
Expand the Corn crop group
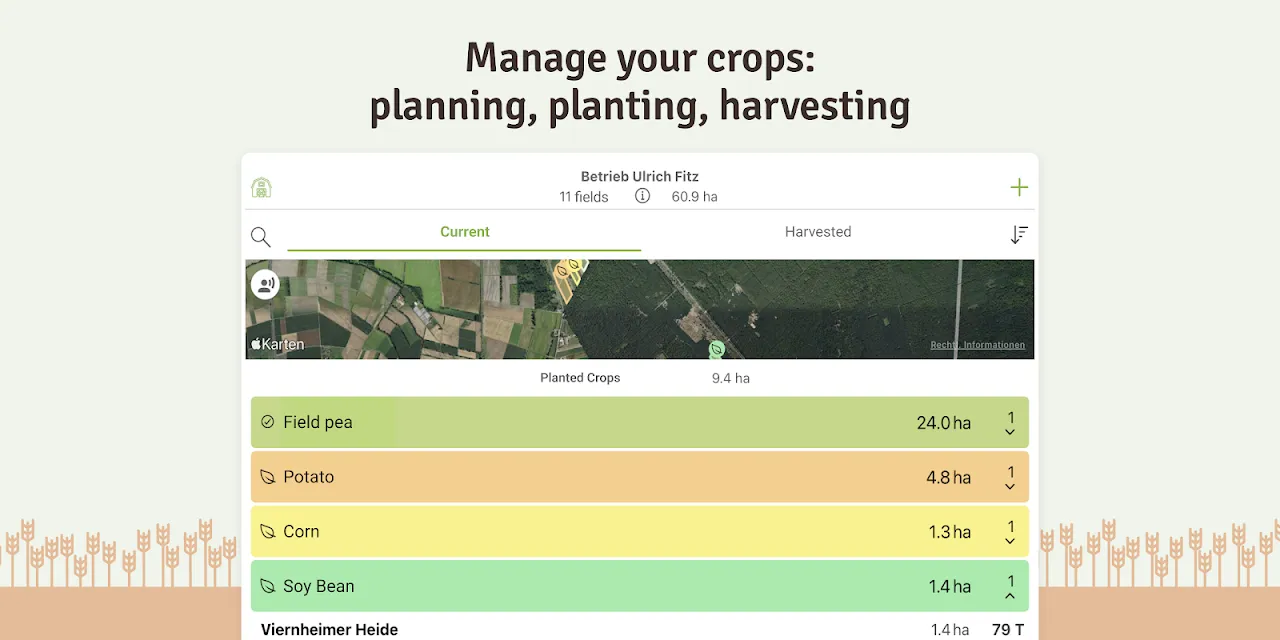1010,532
